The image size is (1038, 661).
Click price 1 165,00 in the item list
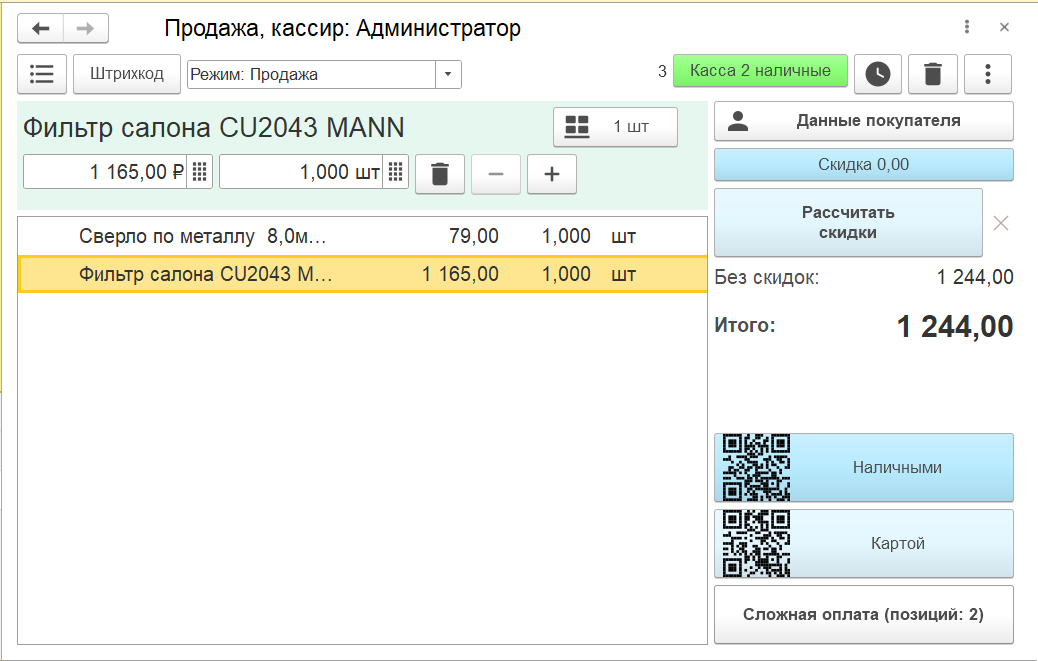point(460,274)
